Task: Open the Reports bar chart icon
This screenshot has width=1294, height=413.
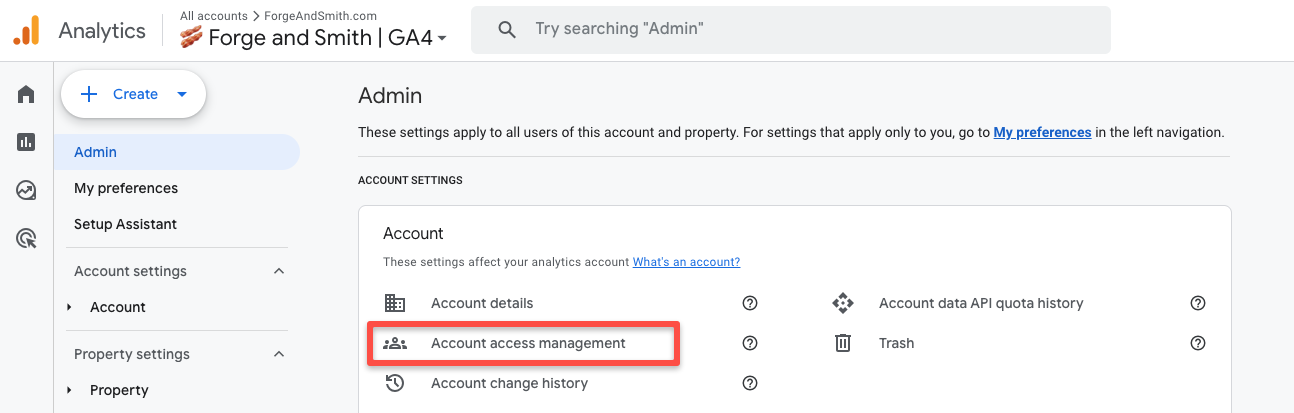Action: 26,142
